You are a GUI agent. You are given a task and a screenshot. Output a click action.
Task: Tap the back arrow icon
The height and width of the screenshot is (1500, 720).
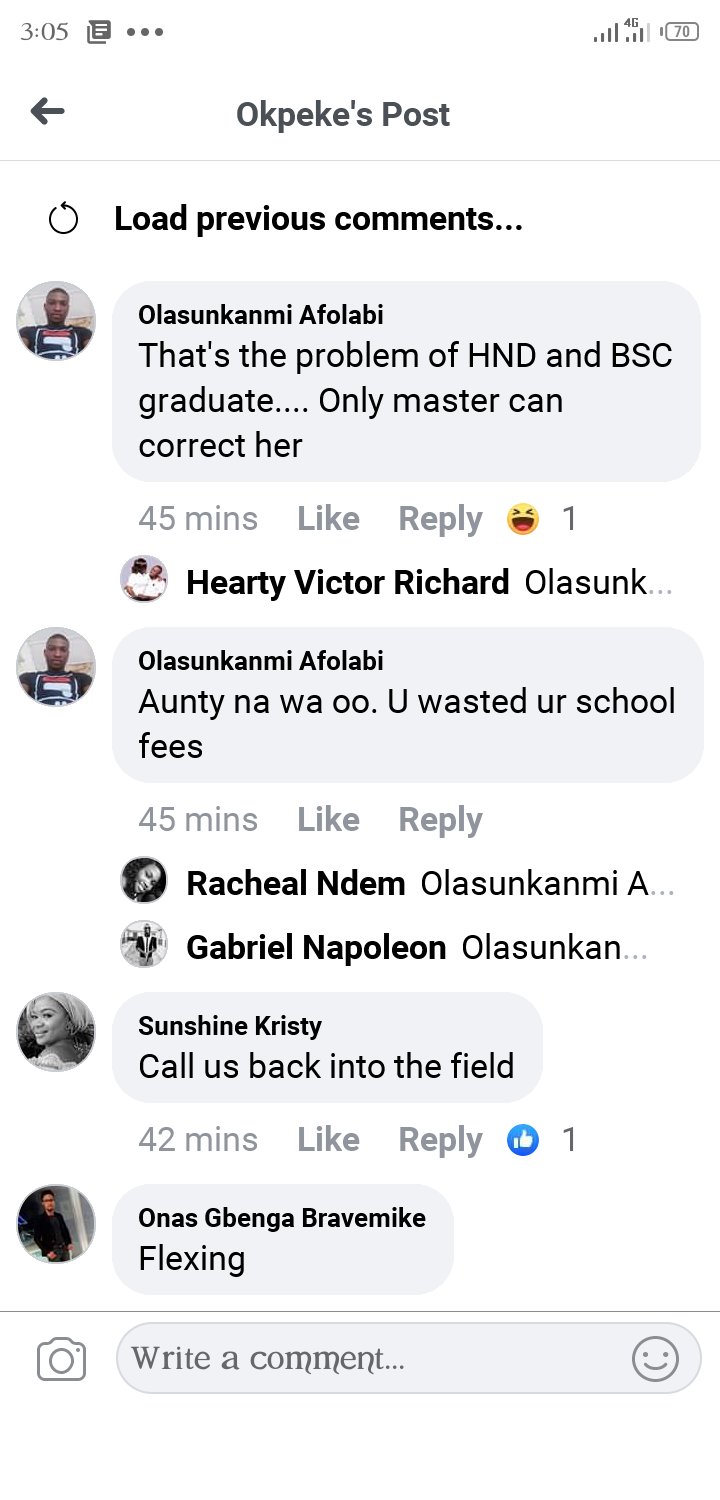click(x=48, y=112)
